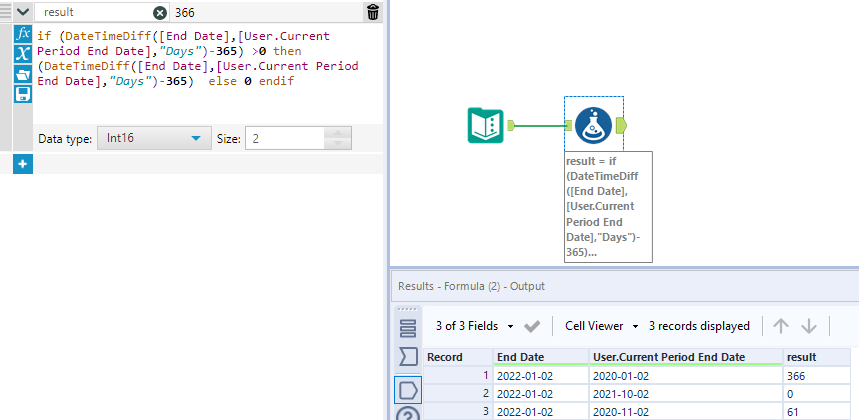
Task: Decrease Size with down stepper arrow
Action: (x=338, y=144)
